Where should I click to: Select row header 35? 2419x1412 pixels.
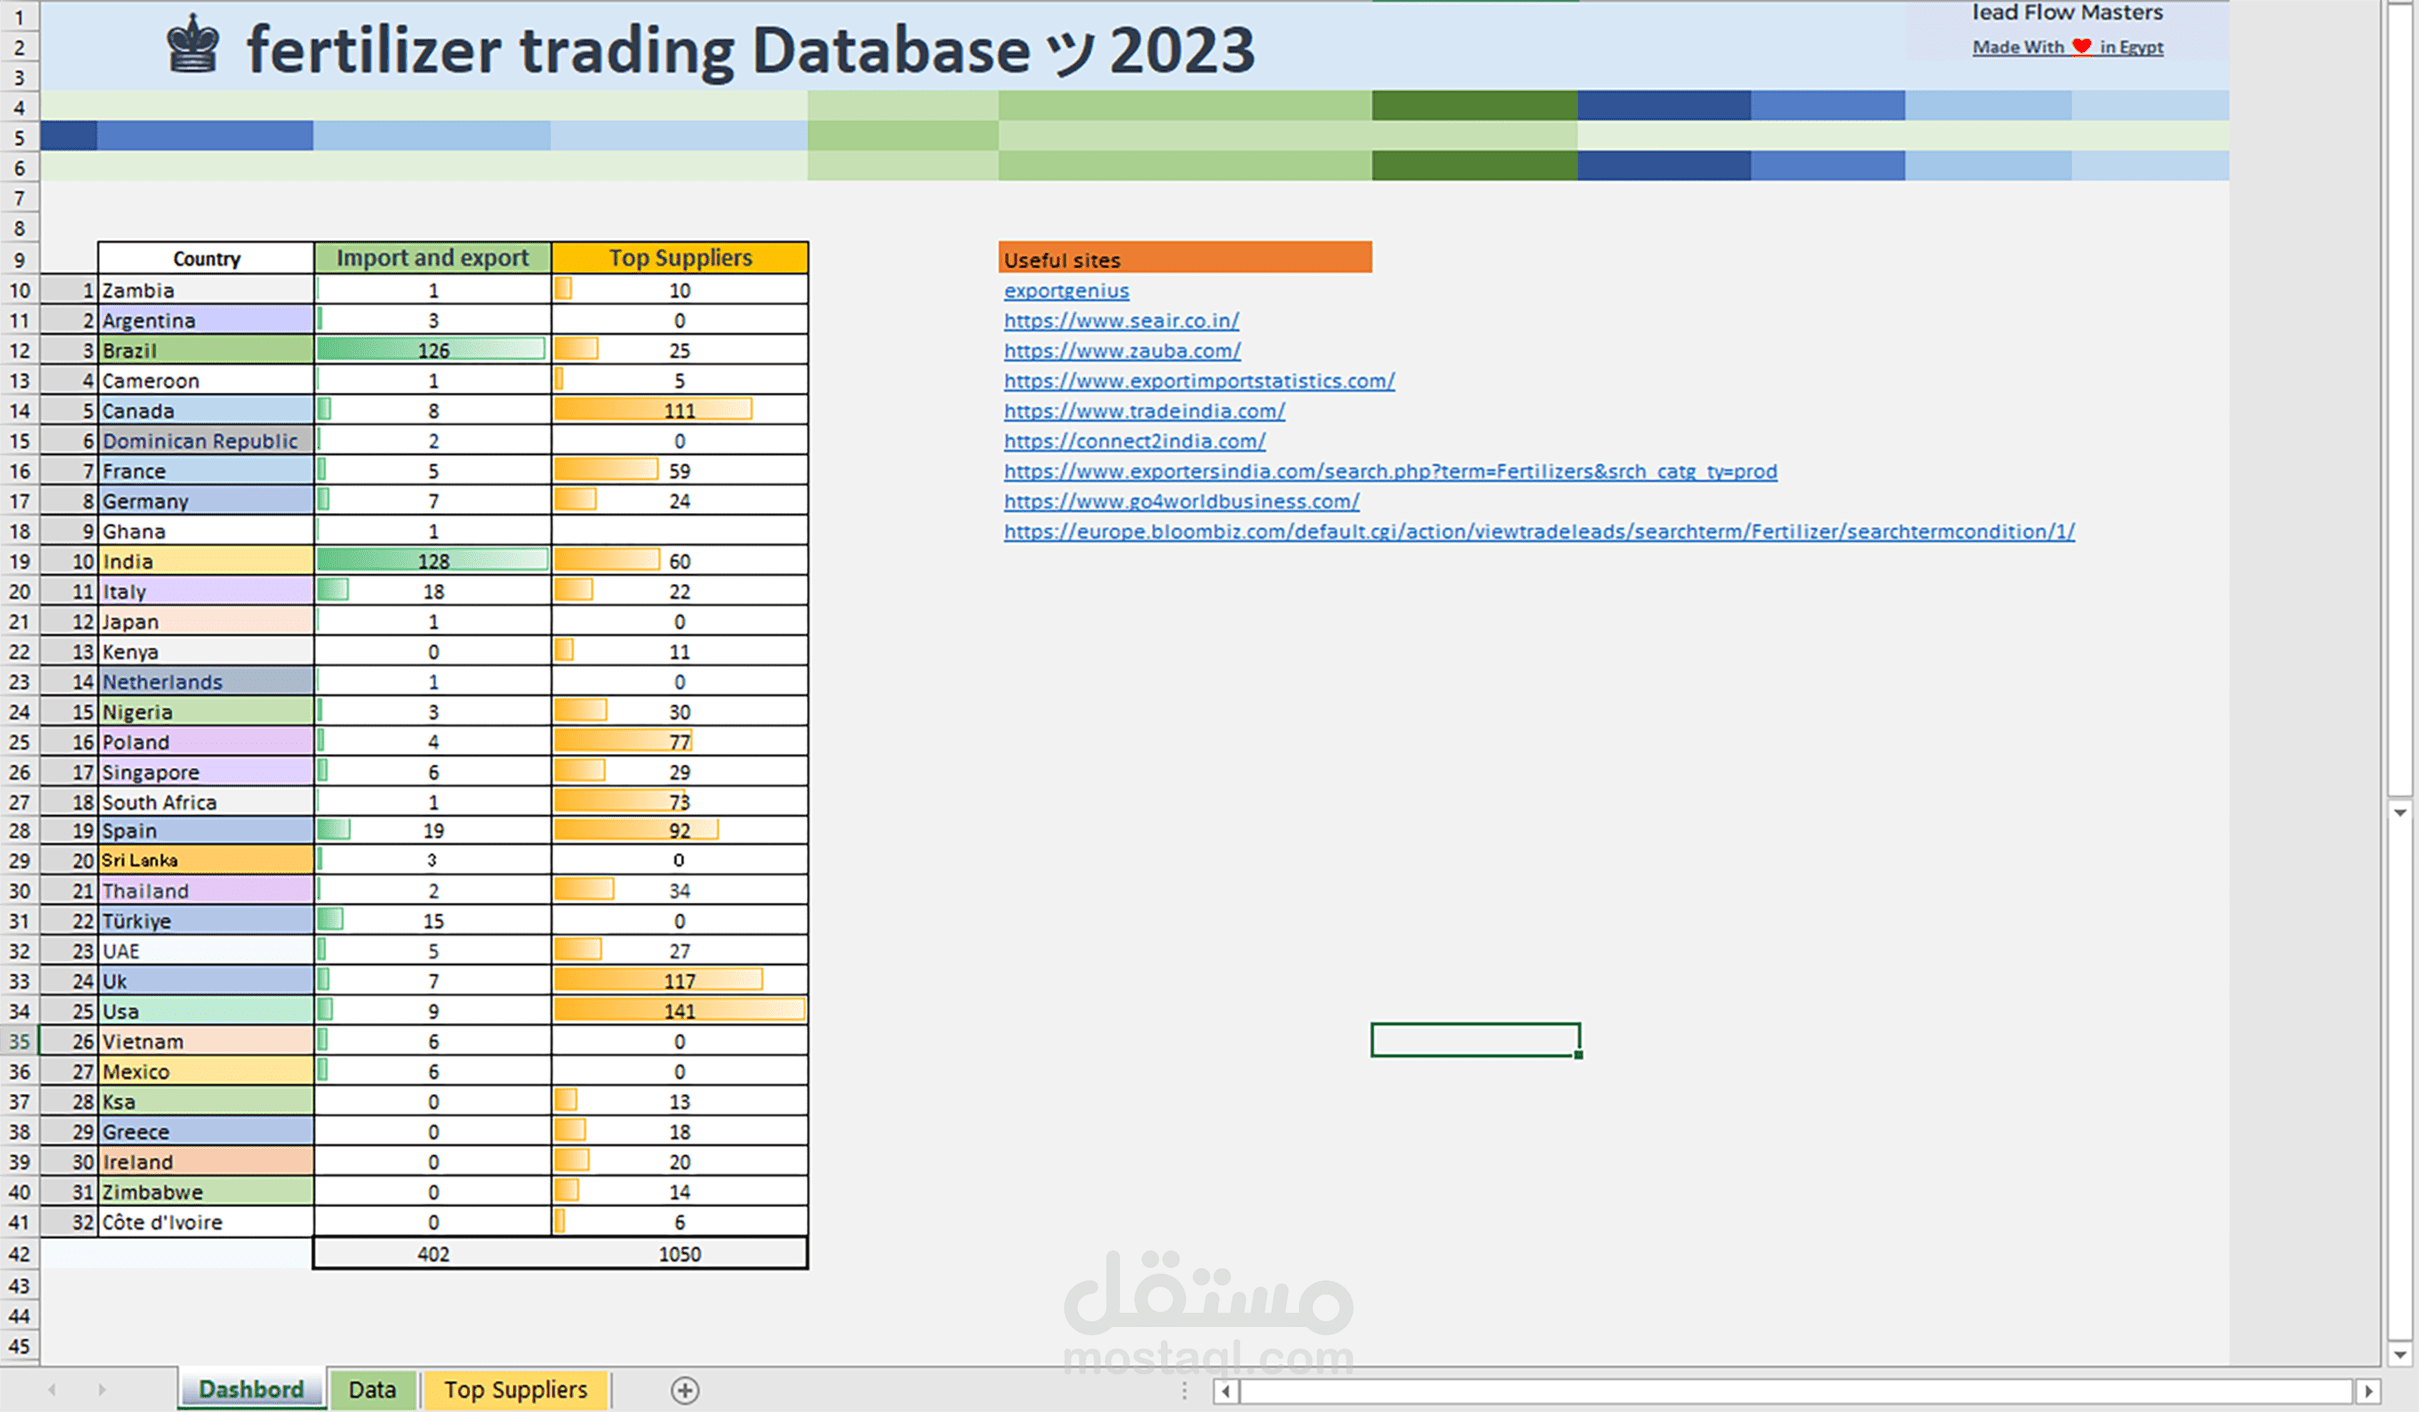click(19, 1041)
